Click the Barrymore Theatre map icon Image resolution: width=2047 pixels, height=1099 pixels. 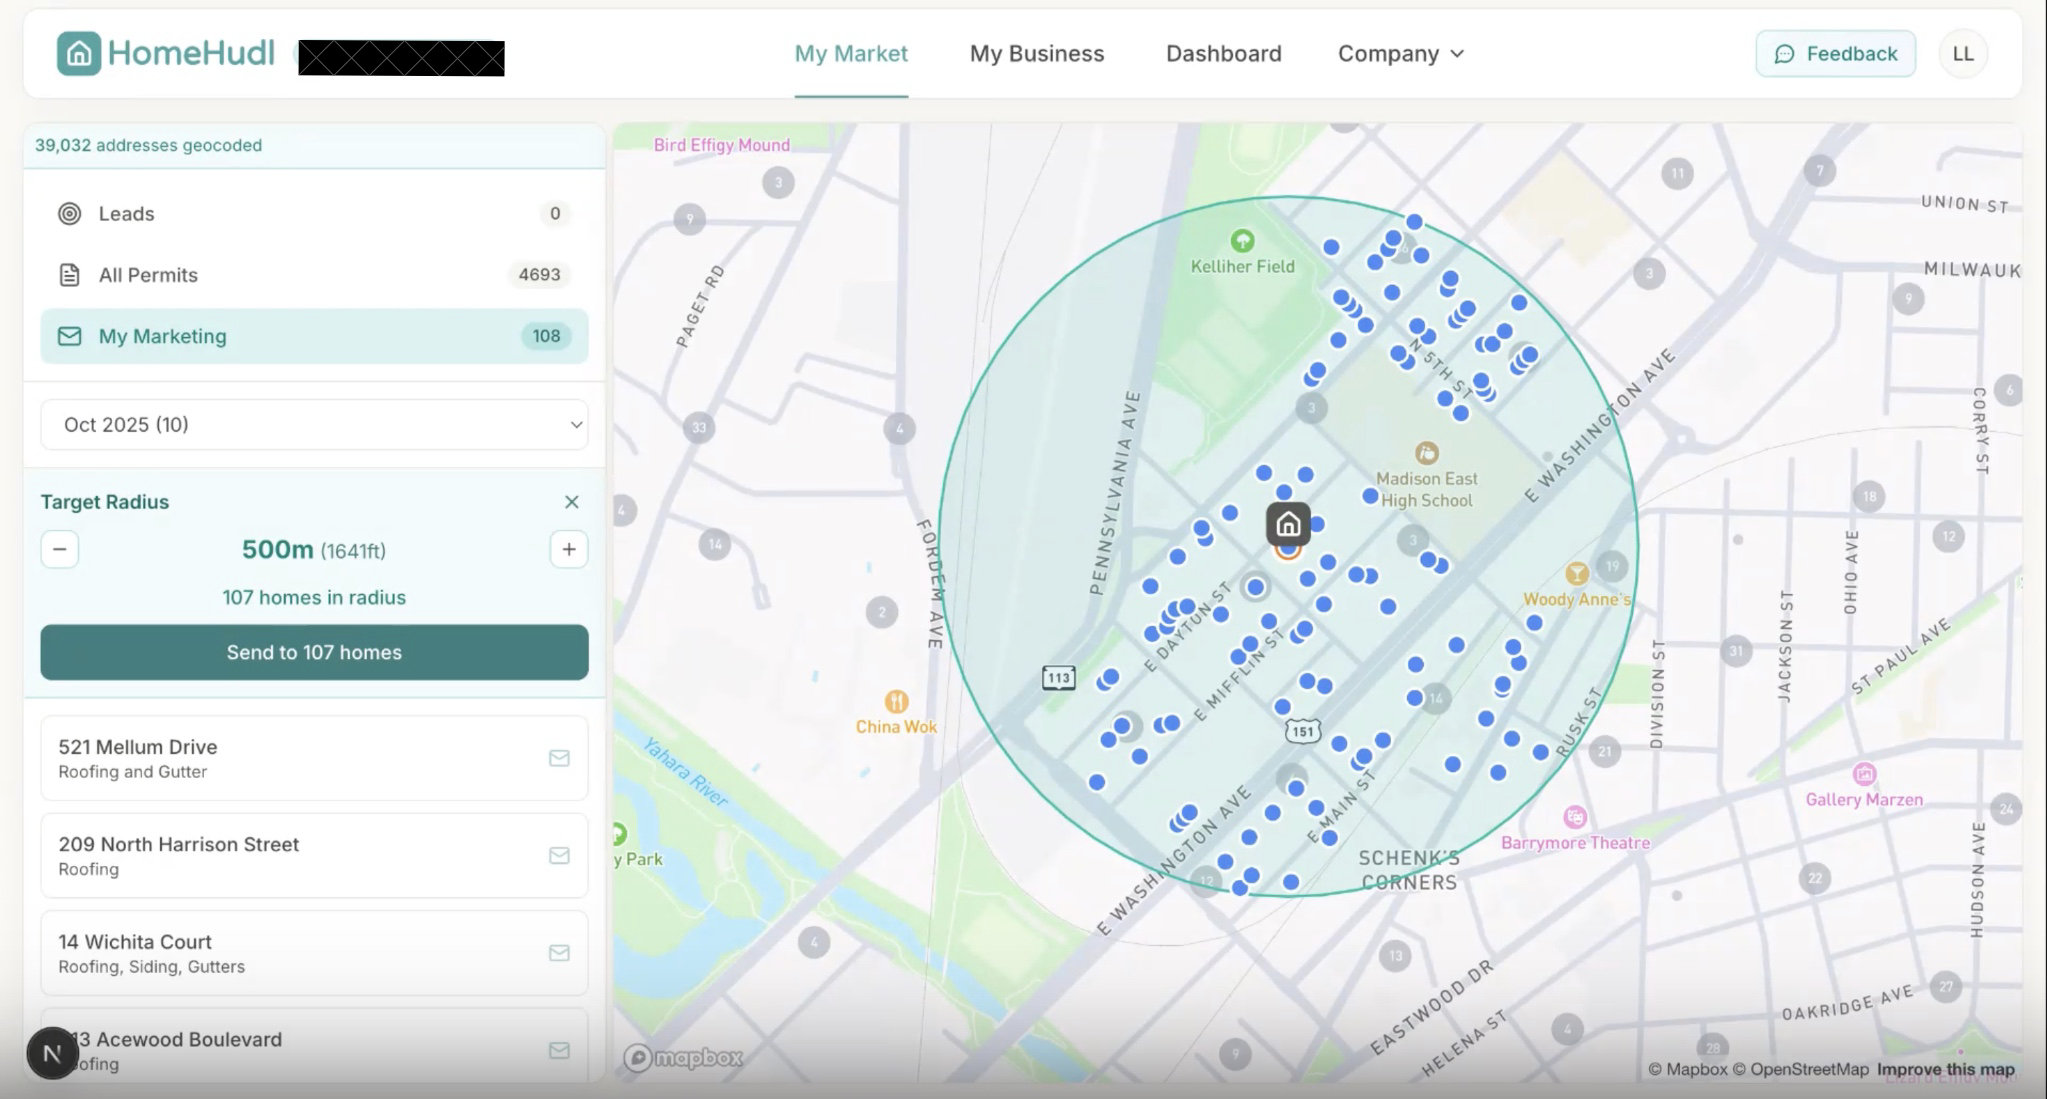pyautogui.click(x=1575, y=817)
